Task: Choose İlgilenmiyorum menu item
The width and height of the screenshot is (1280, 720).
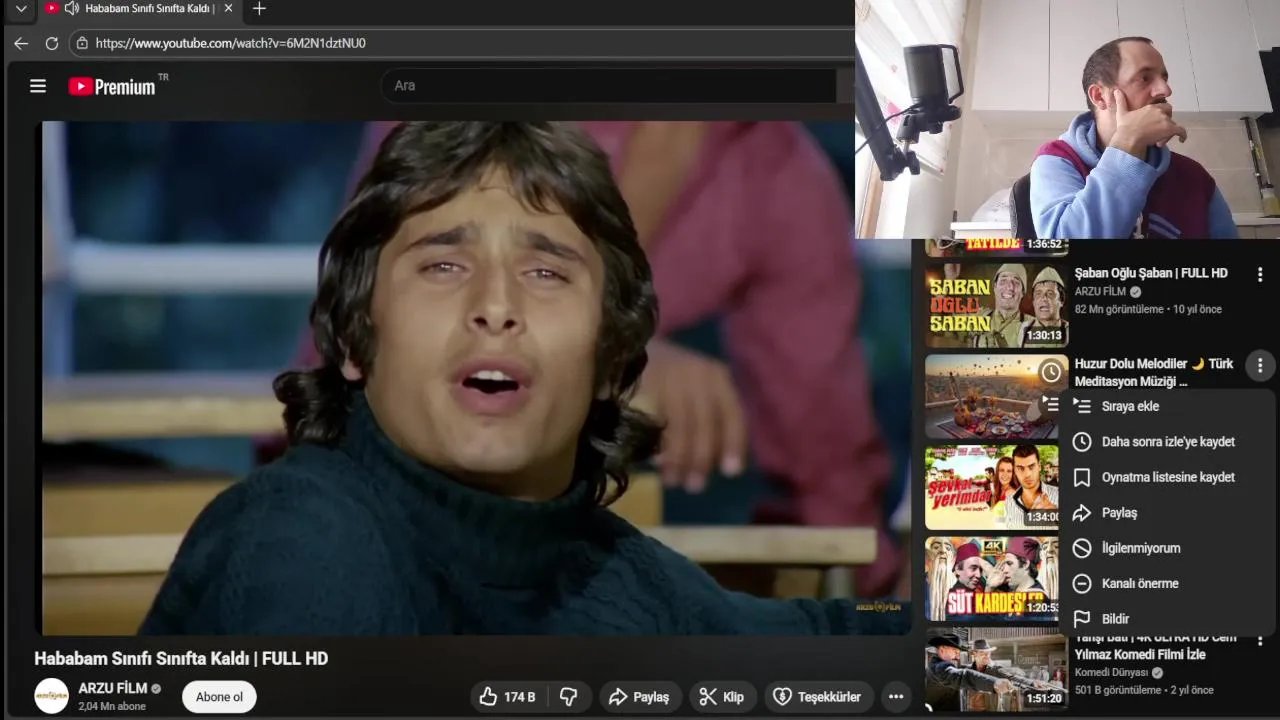Action: coord(1166,548)
